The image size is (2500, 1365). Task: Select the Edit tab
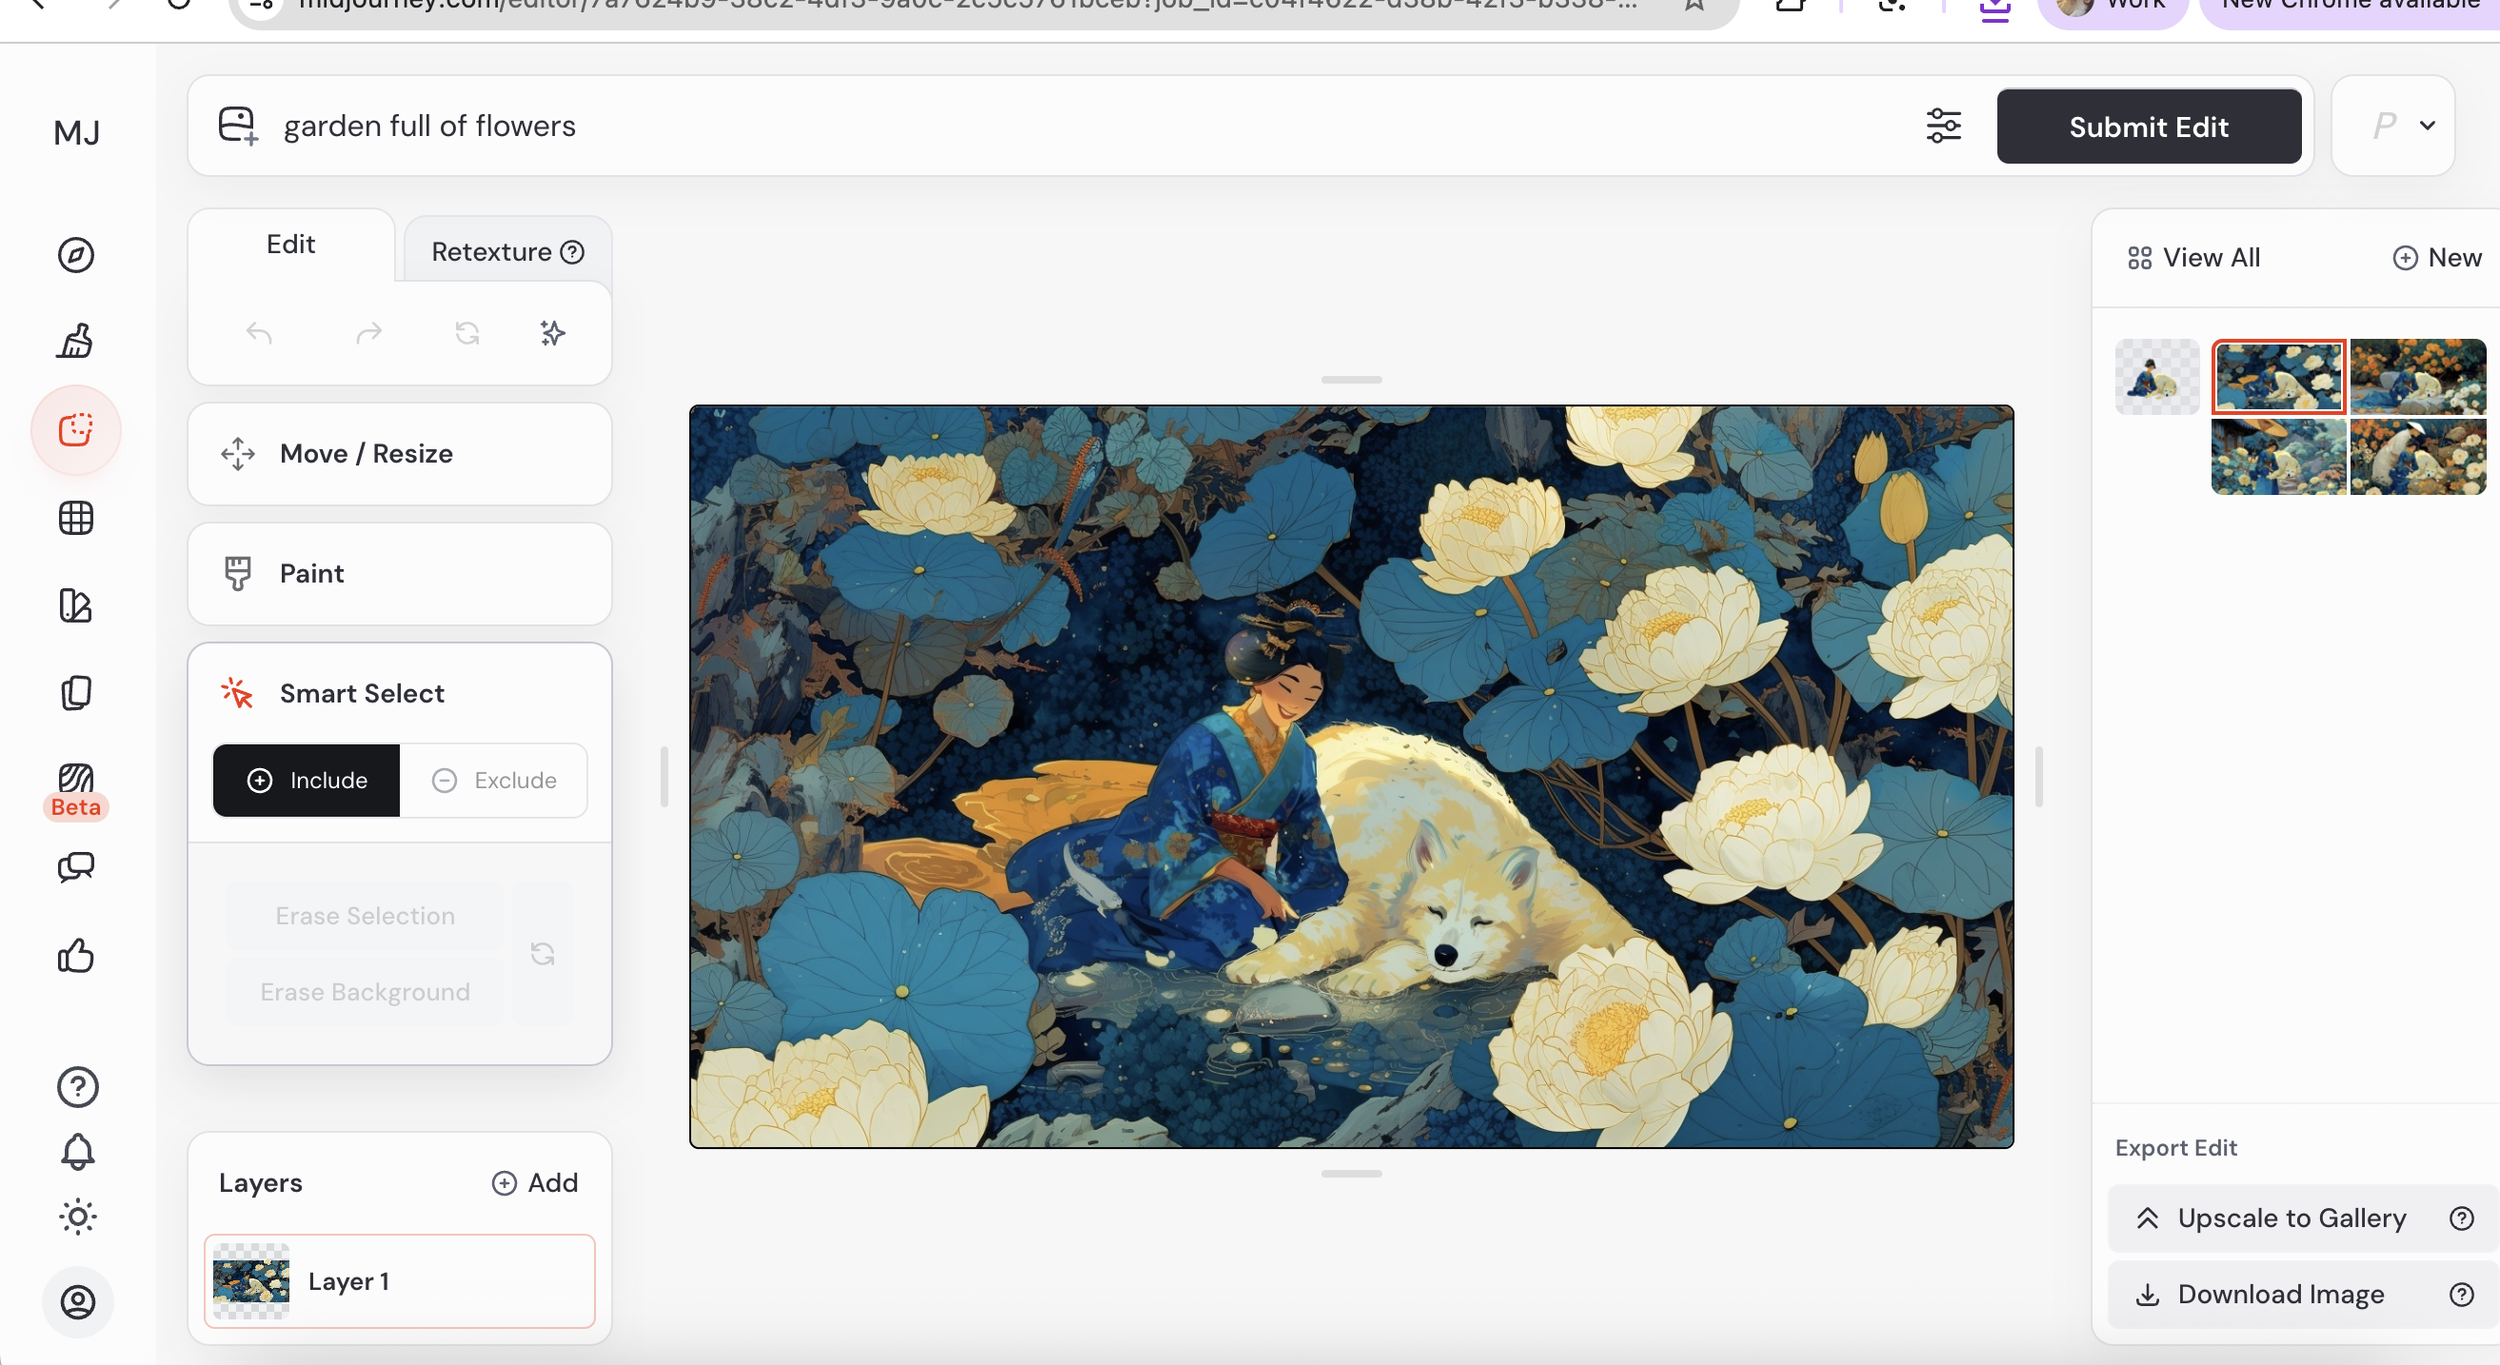pyautogui.click(x=290, y=245)
